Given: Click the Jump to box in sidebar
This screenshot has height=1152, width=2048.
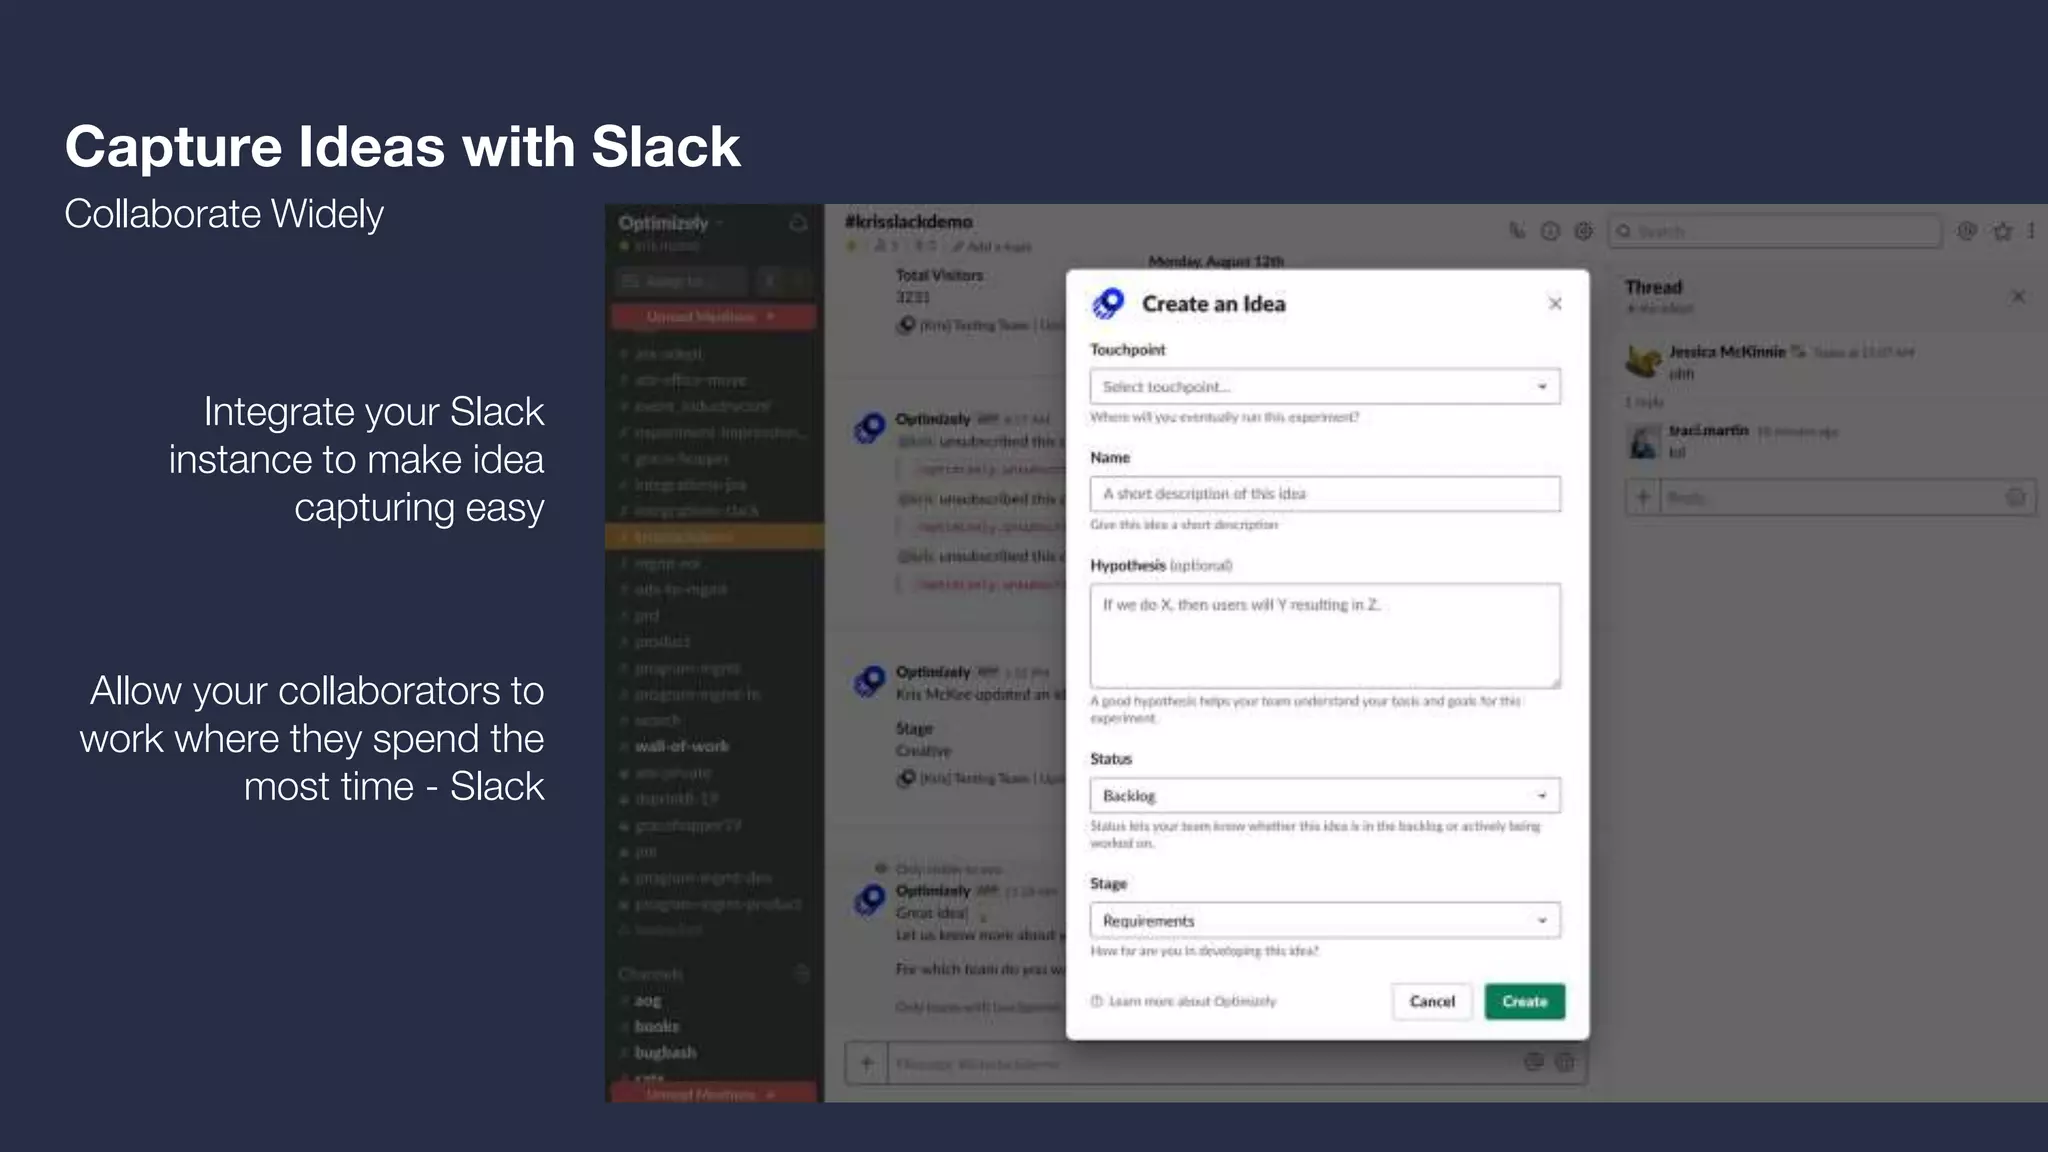Looking at the screenshot, I should click(681, 281).
